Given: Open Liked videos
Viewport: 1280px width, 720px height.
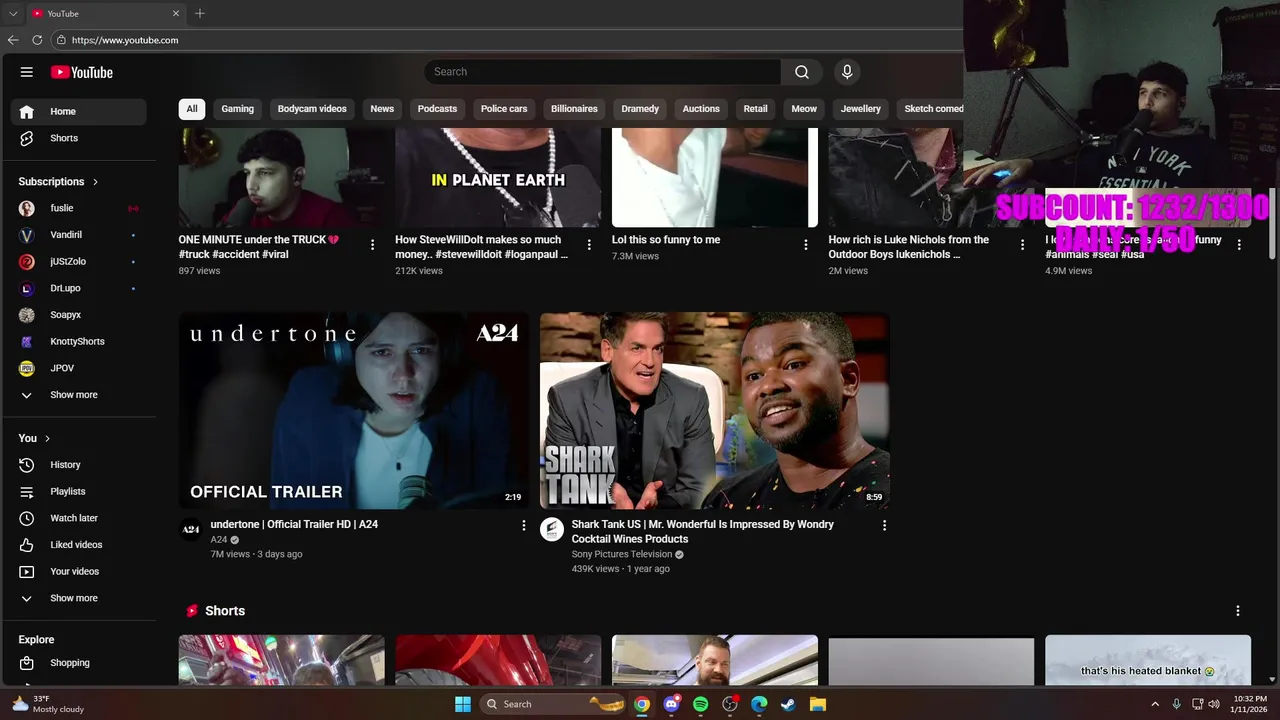Looking at the screenshot, I should point(79,545).
